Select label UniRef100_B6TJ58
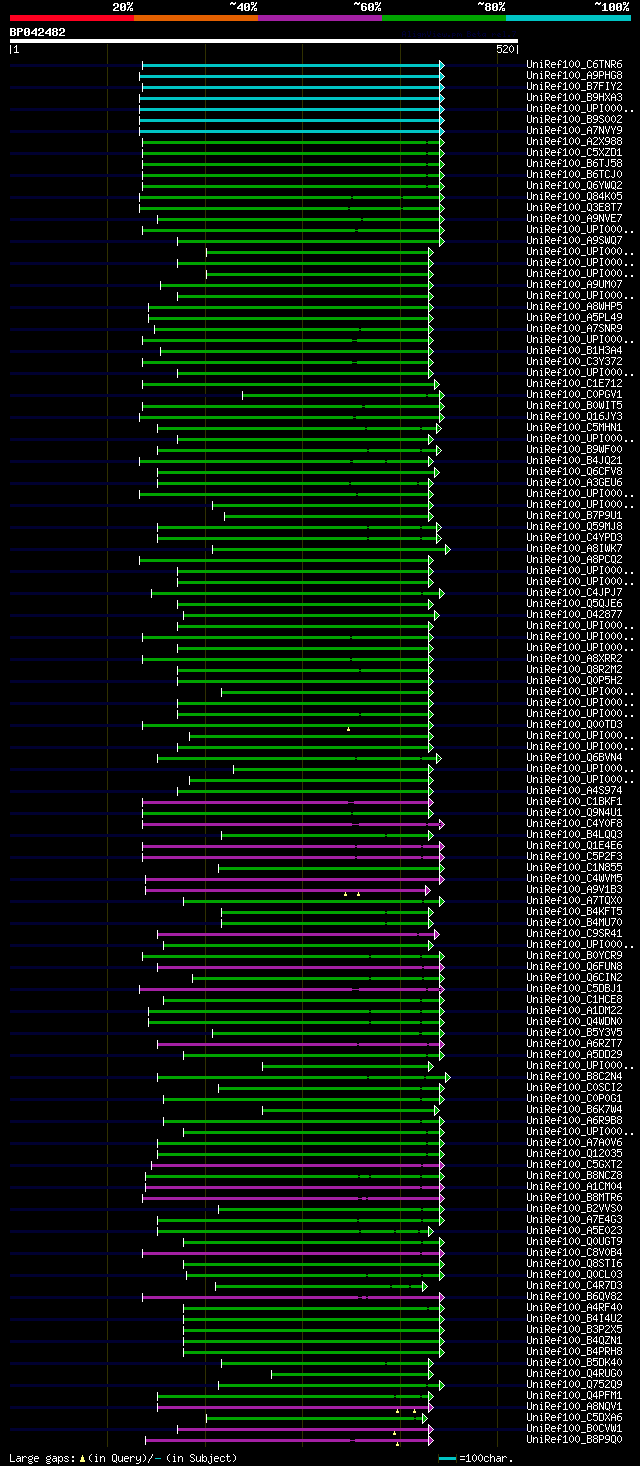The width and height of the screenshot is (640, 1466). click(x=574, y=164)
